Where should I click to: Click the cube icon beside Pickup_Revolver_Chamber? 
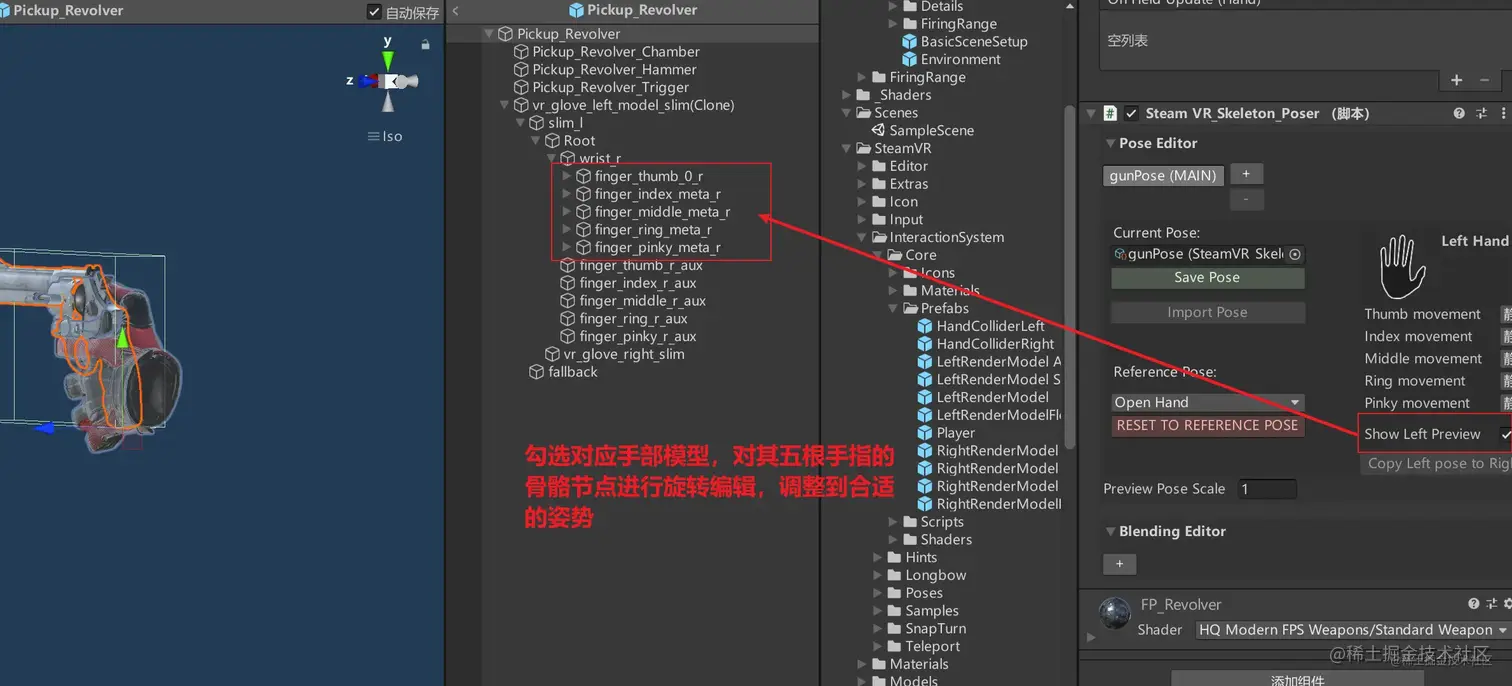[521, 52]
